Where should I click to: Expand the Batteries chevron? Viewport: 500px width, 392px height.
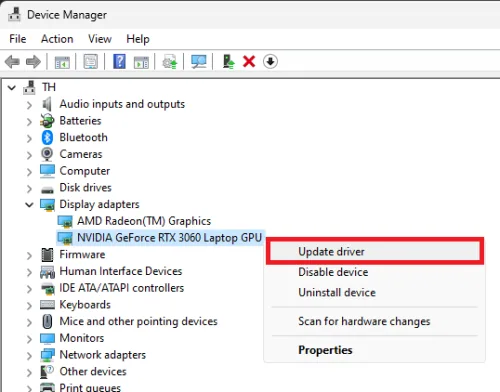[x=29, y=122]
